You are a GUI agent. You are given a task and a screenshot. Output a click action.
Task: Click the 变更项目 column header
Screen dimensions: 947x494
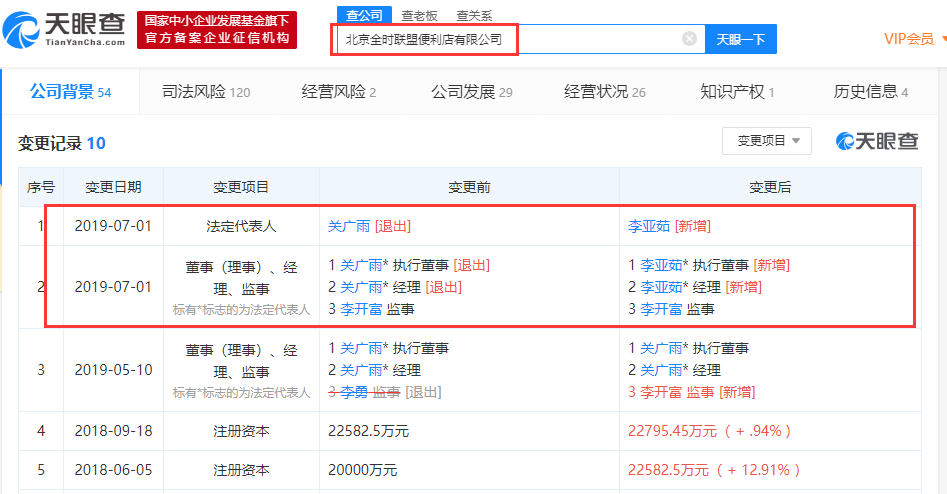(x=241, y=187)
